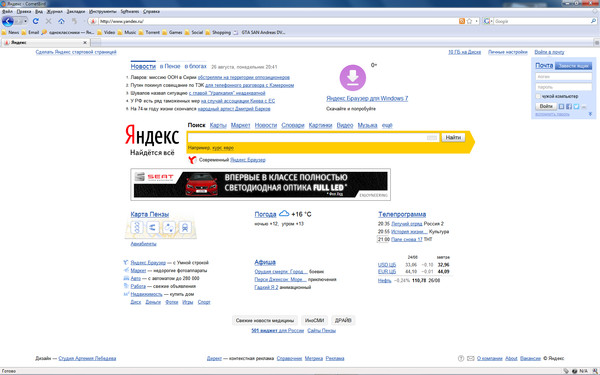Click the Найти search button
600x375 pixels.
click(453, 137)
